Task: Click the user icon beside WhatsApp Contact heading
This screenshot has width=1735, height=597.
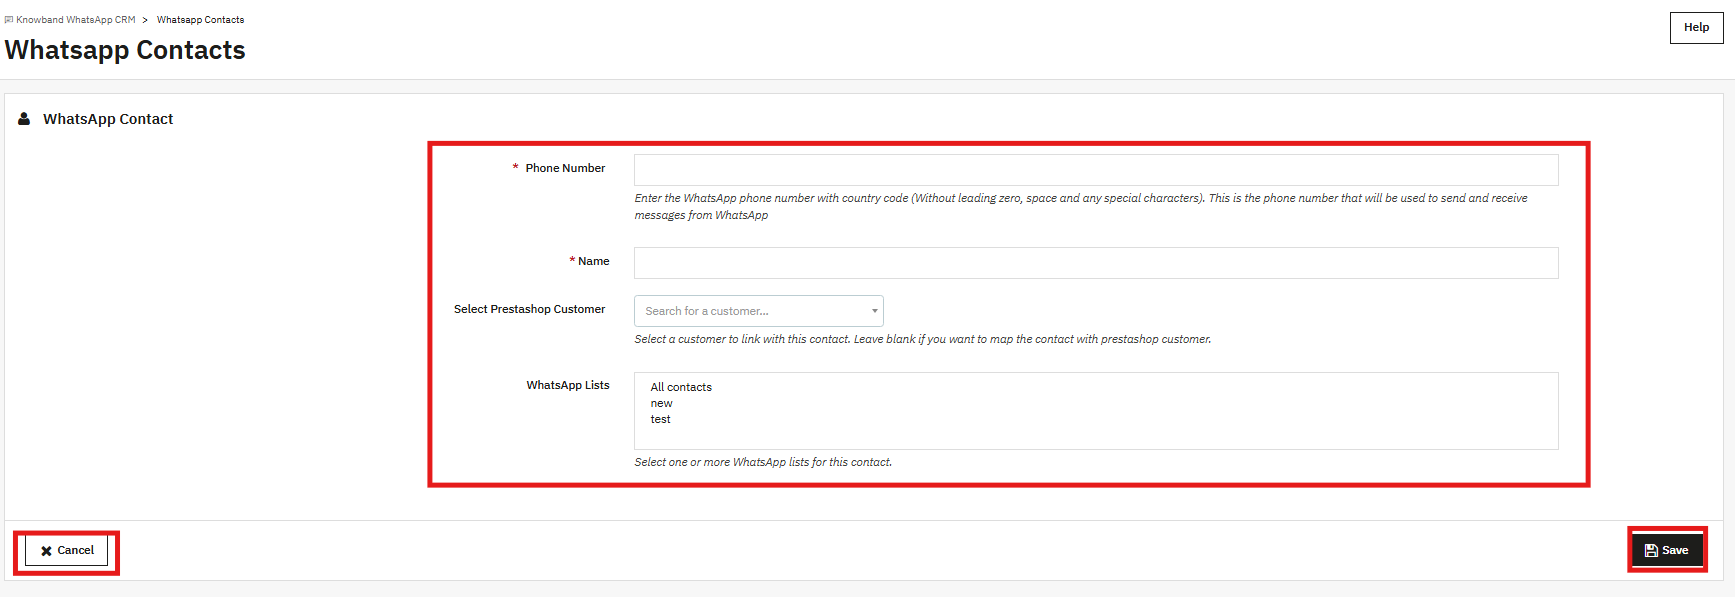Action: pos(24,118)
